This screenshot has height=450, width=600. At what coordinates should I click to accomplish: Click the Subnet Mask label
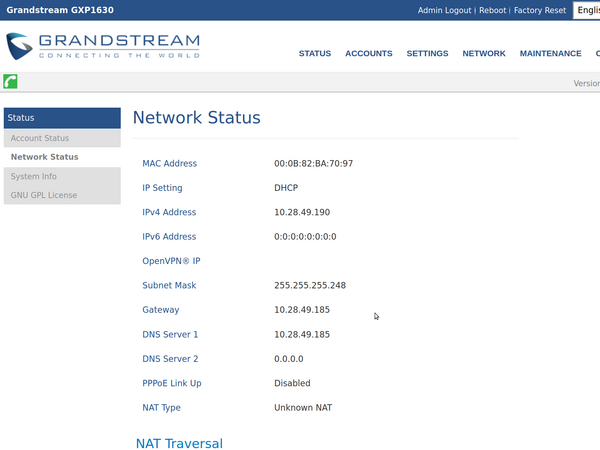[169, 285]
